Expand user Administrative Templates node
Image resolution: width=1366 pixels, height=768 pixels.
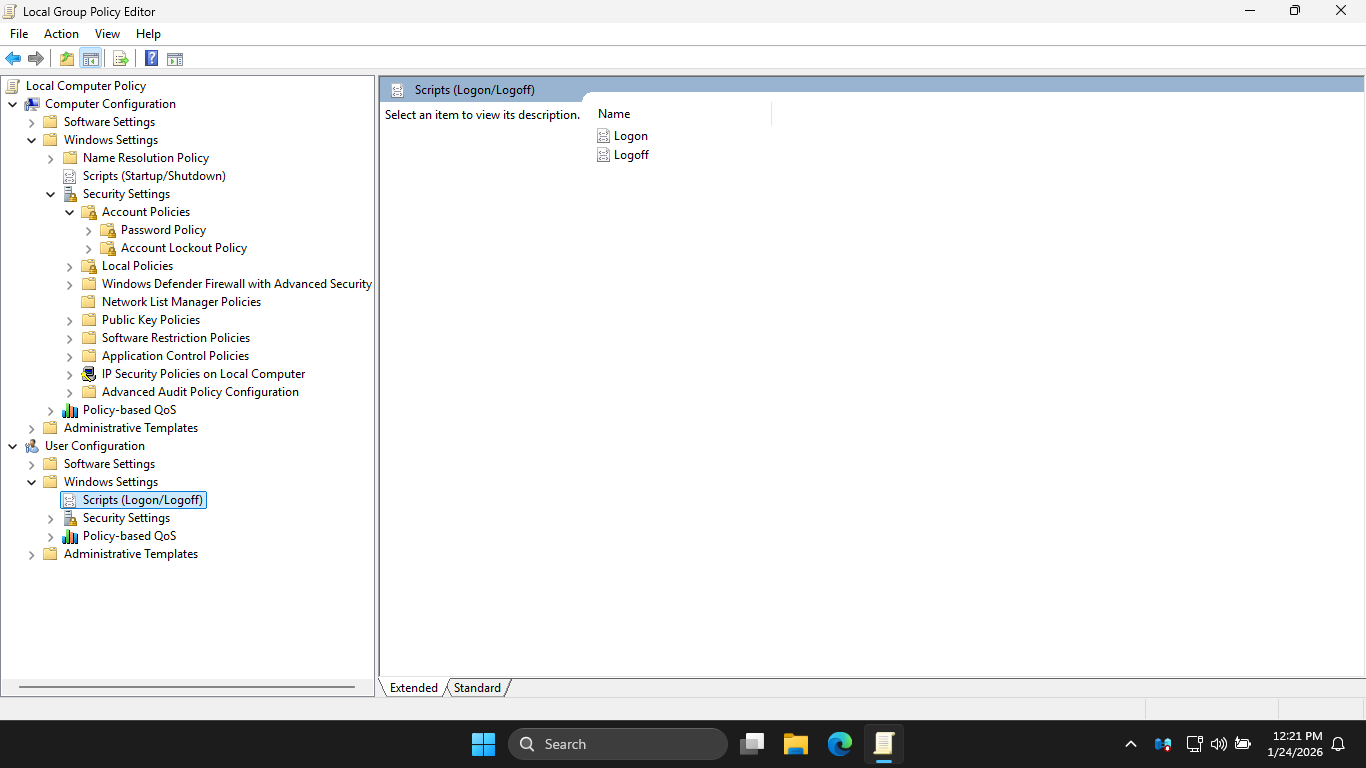(x=32, y=555)
